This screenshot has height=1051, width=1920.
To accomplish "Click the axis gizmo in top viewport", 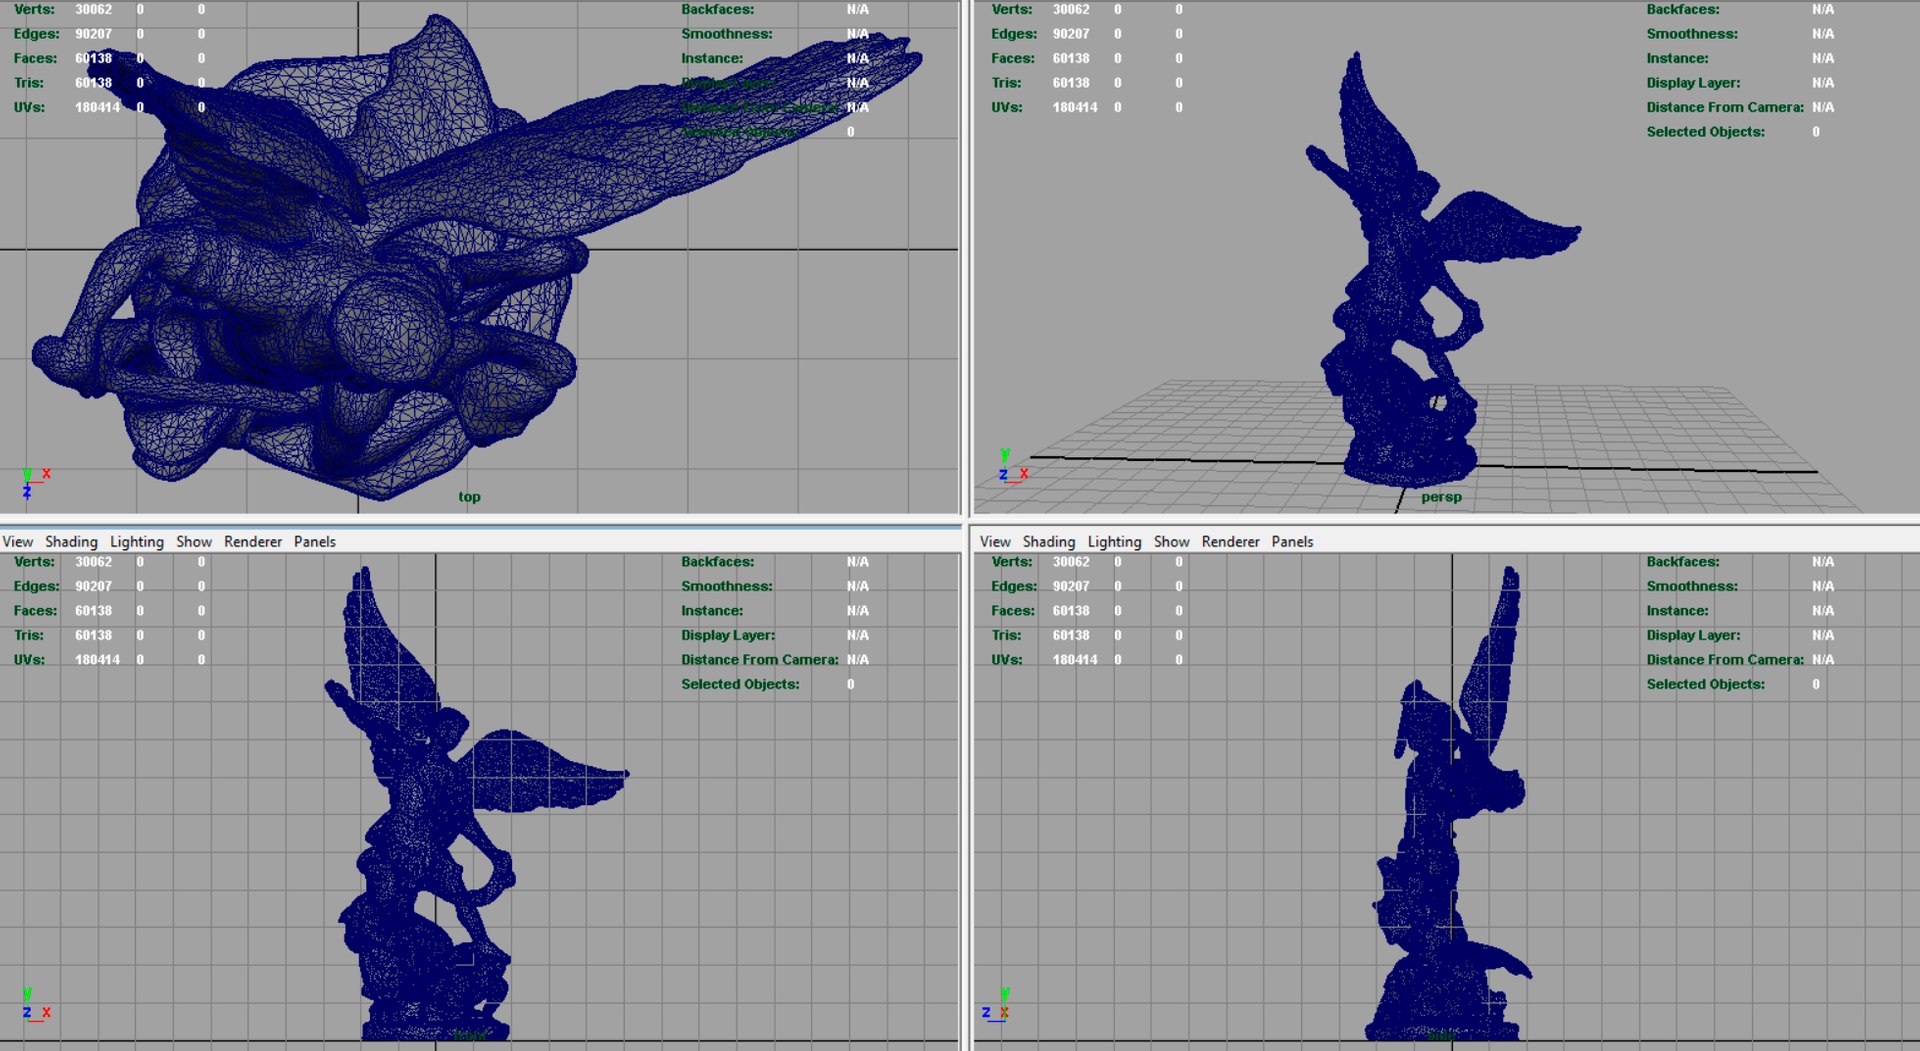I will 35,483.
